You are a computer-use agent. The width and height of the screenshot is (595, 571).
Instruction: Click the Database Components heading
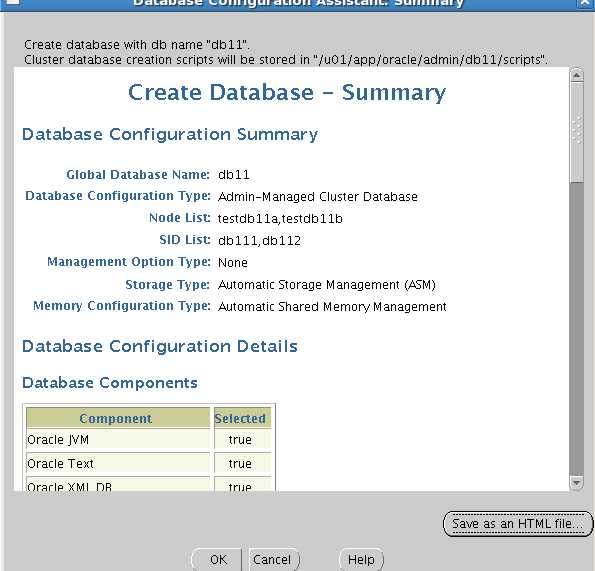pyautogui.click(x=110, y=383)
